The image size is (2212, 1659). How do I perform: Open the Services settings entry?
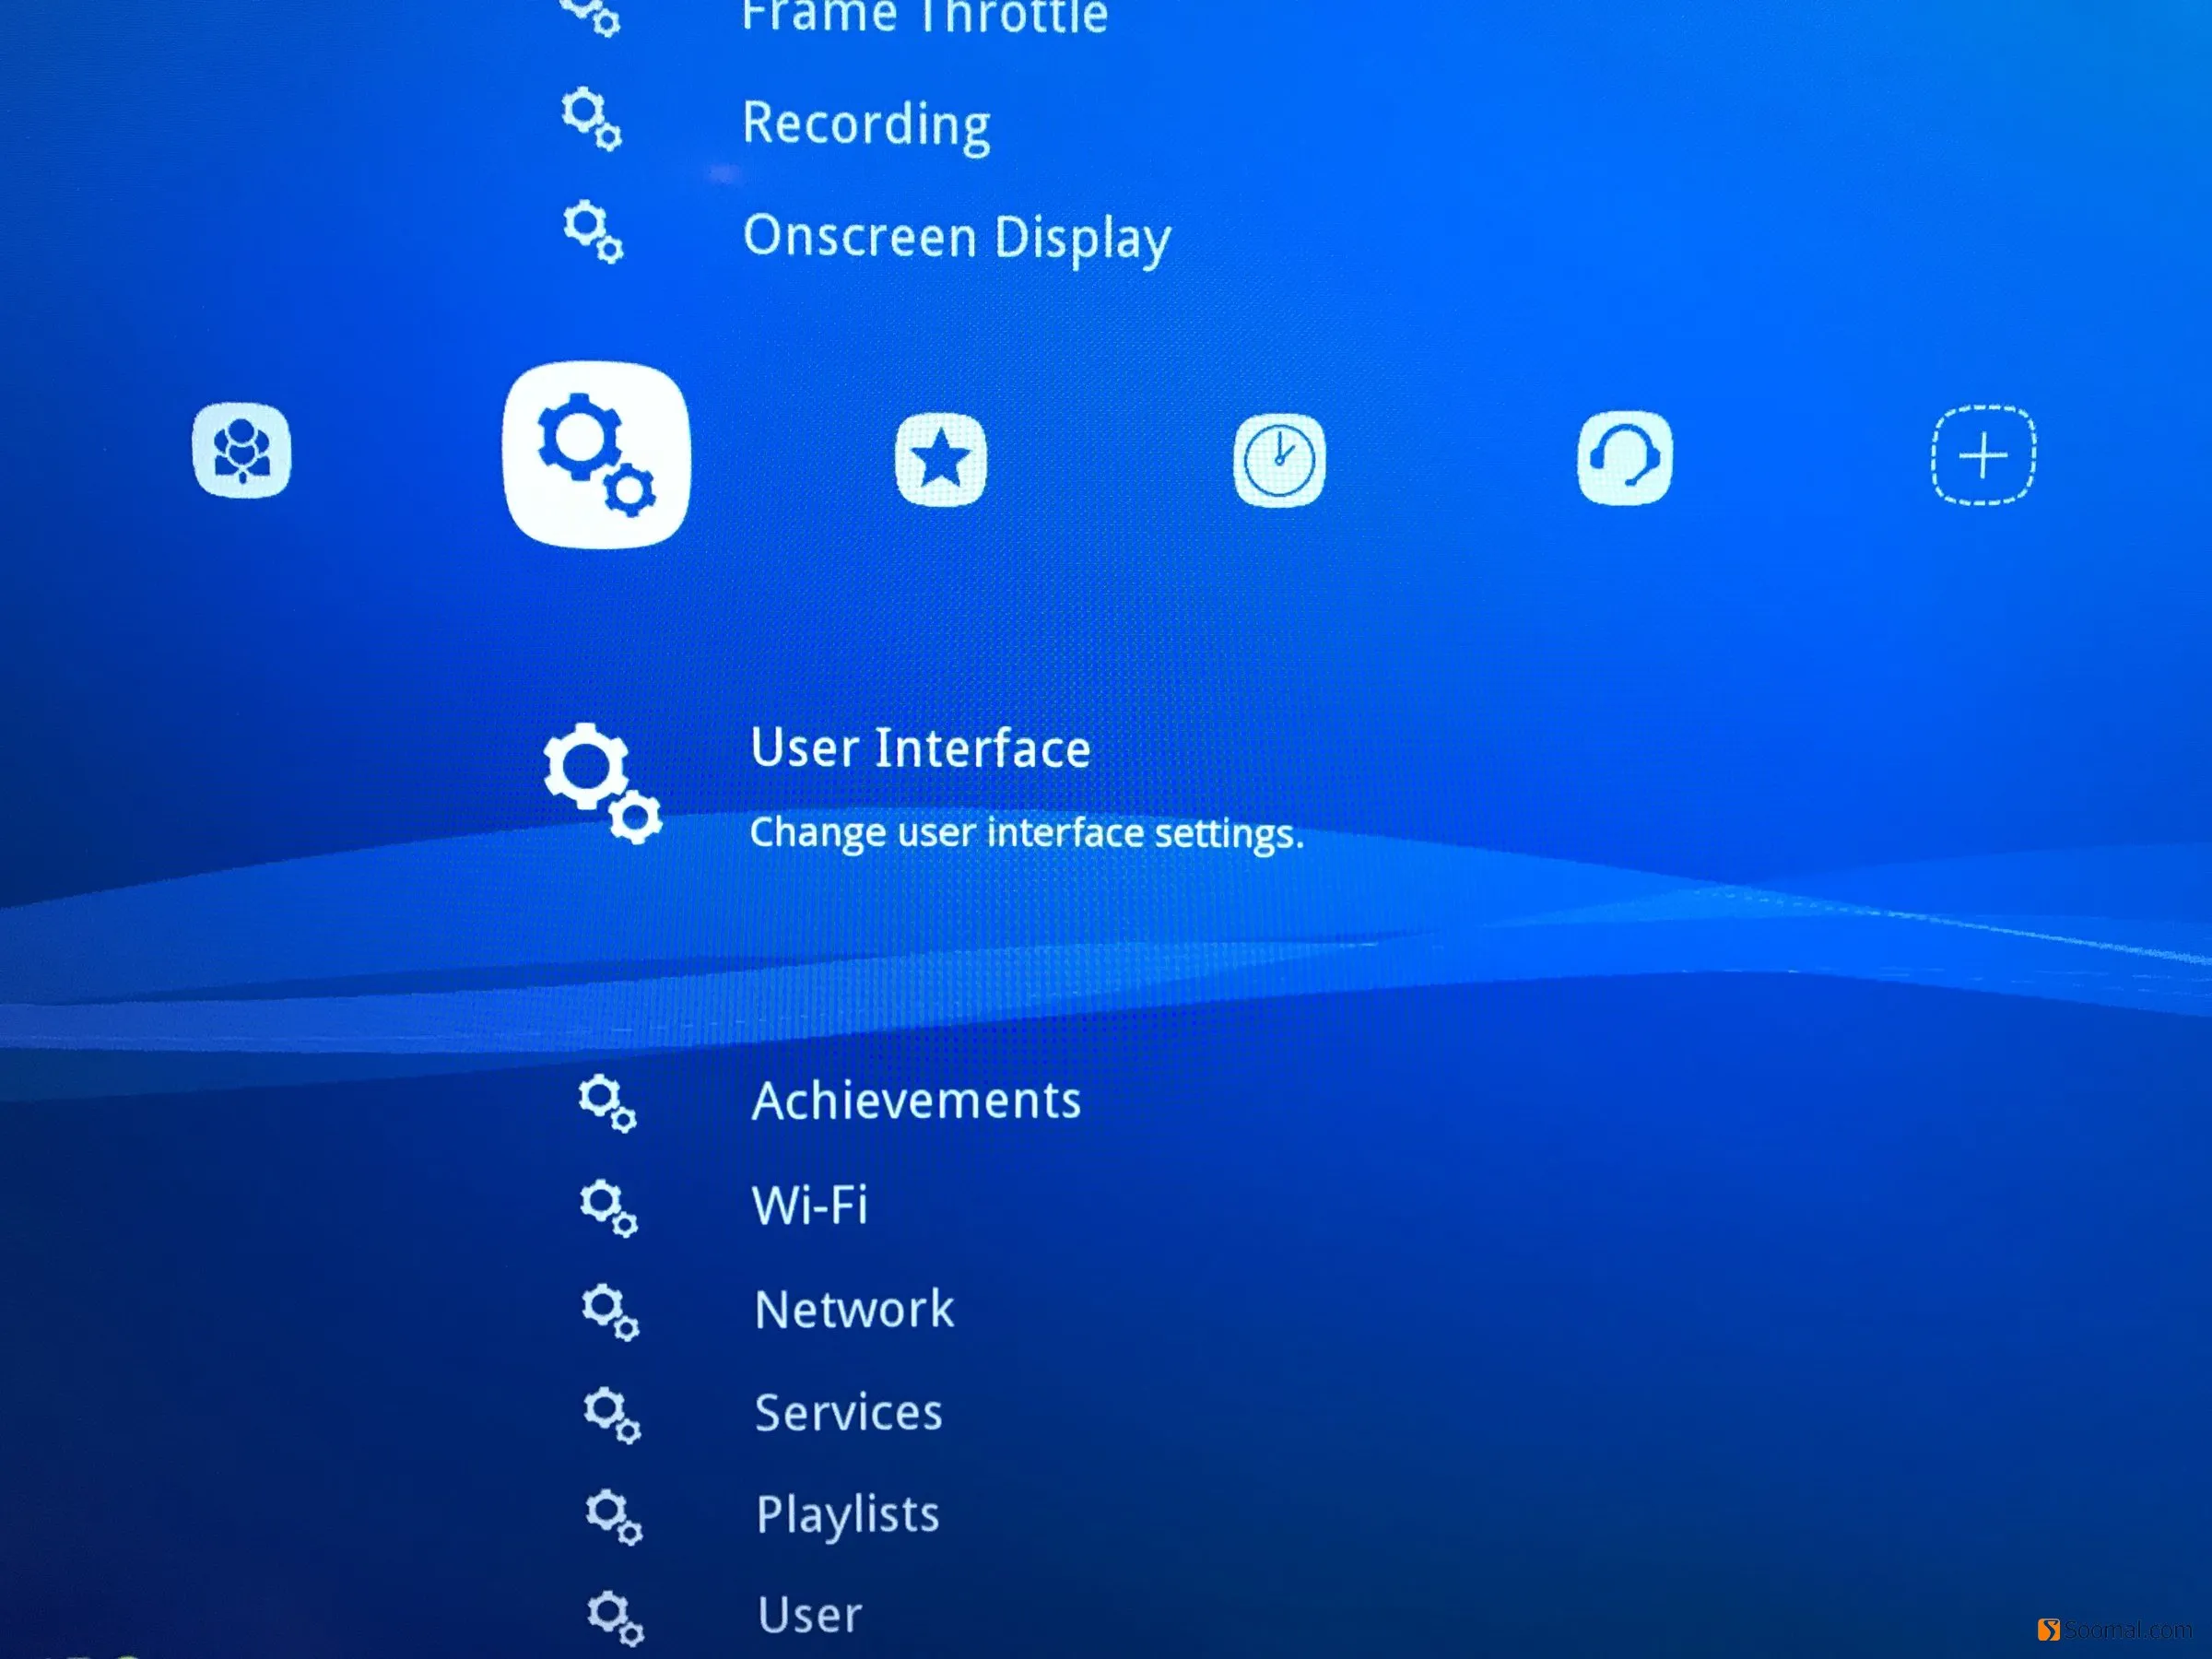(848, 1412)
